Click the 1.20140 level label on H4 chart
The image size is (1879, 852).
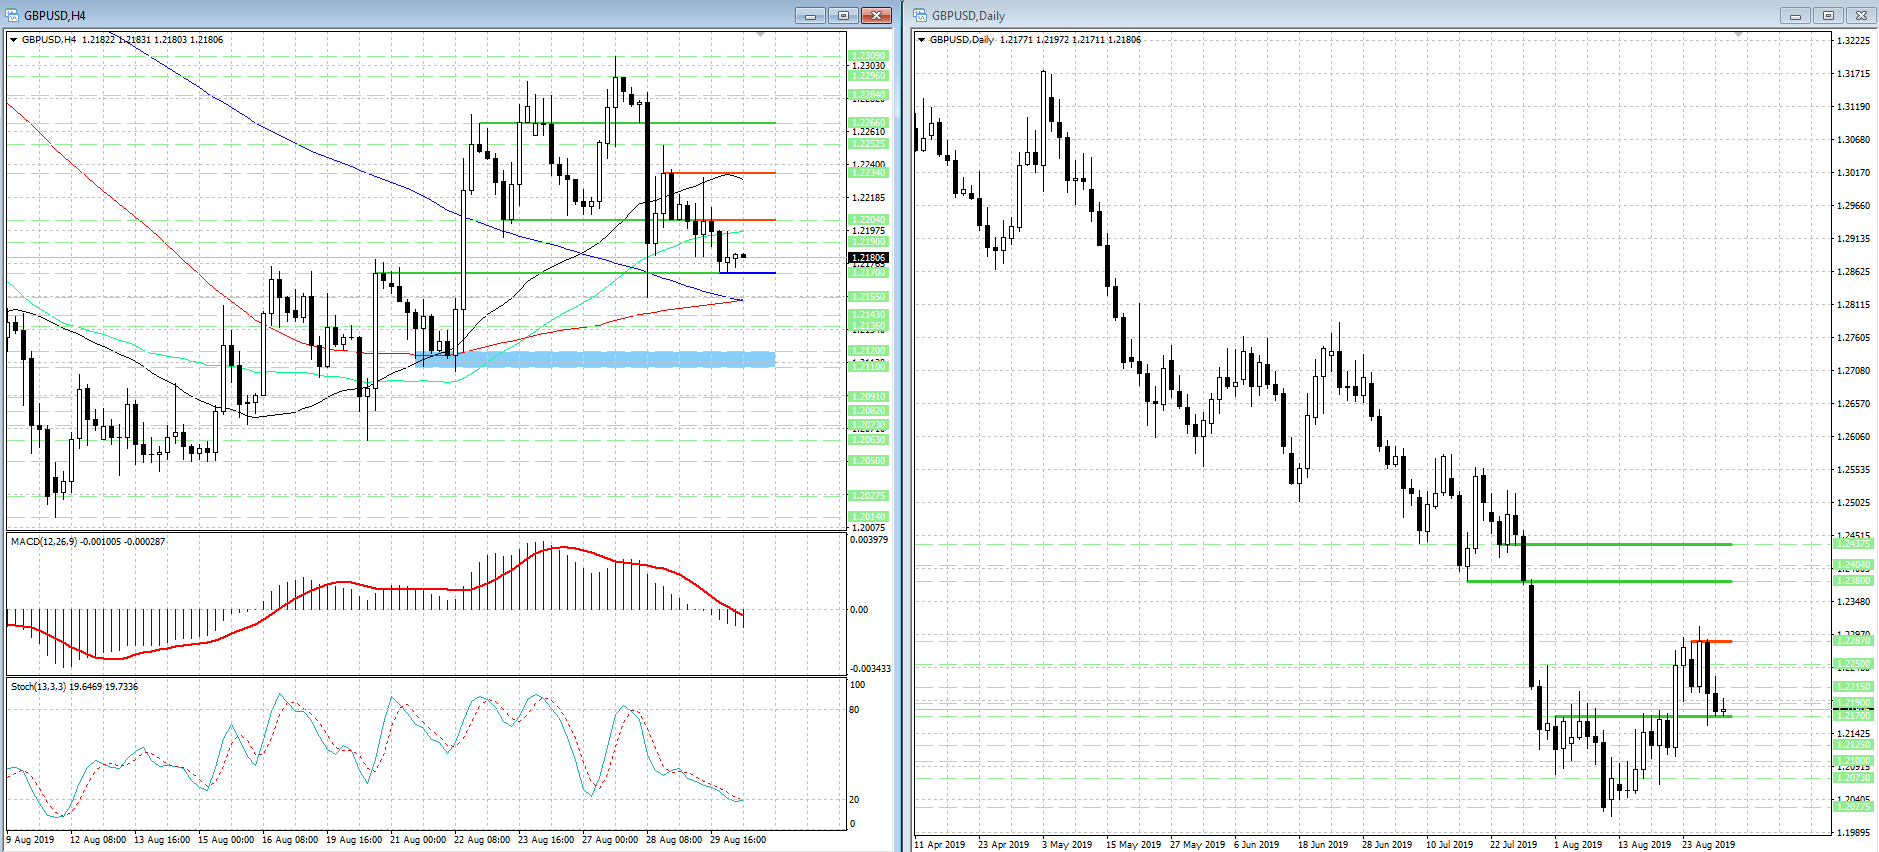coord(868,517)
